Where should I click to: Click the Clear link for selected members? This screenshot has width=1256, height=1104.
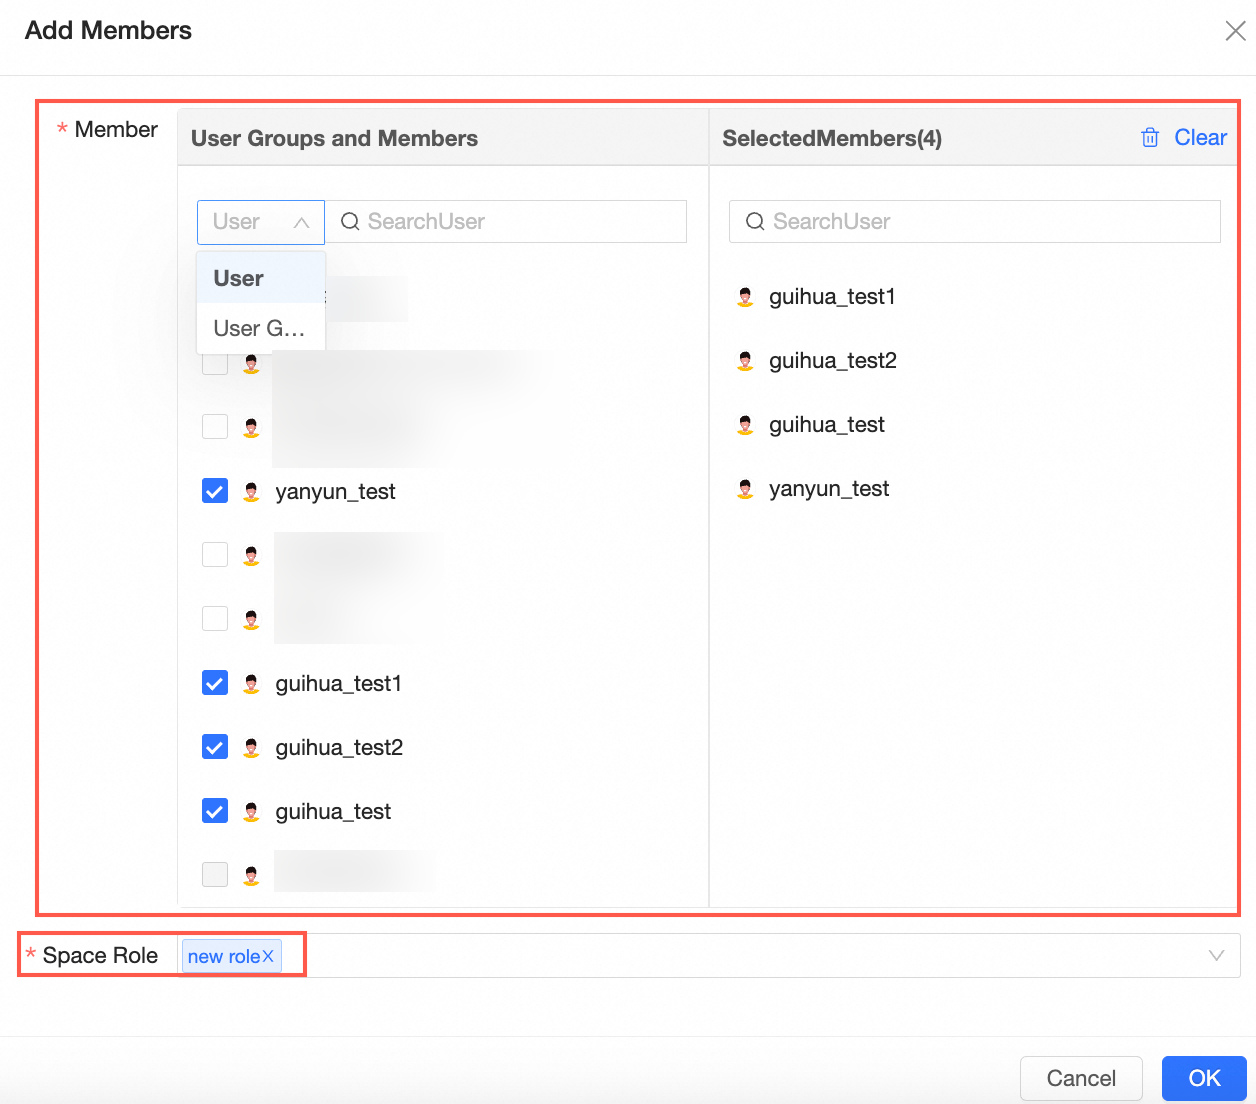point(1200,138)
